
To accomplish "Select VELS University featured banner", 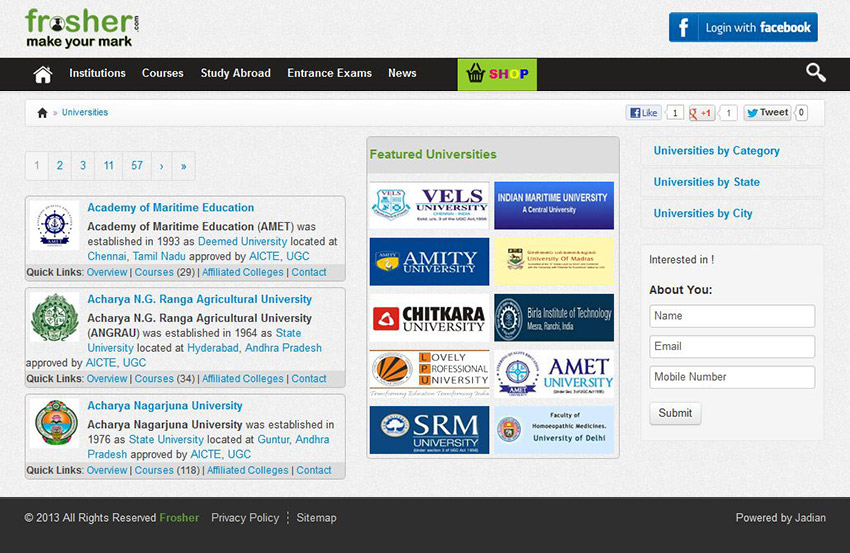I will (429, 205).
